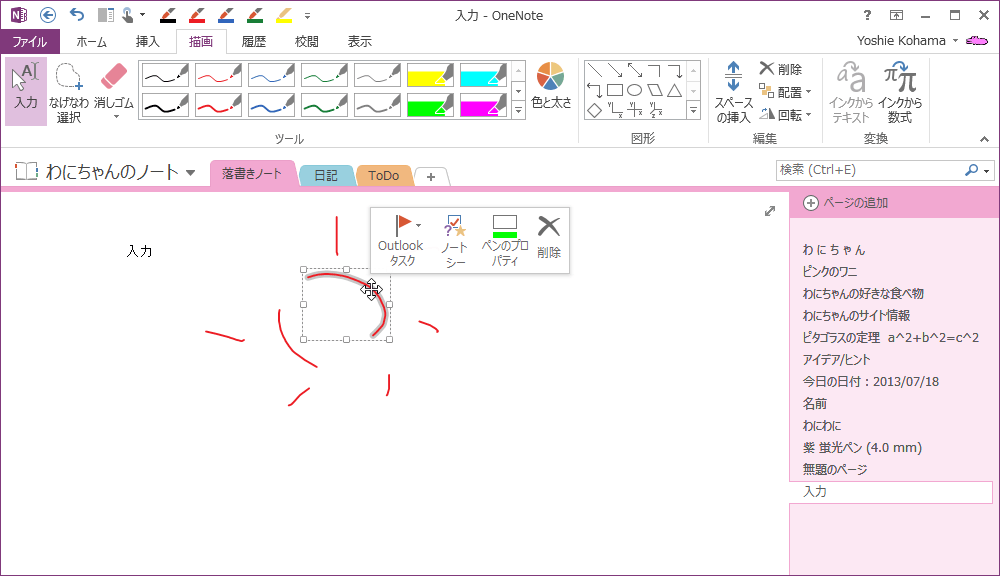
Task: Open the 配置 arrange dropdown
Action: click(785, 92)
